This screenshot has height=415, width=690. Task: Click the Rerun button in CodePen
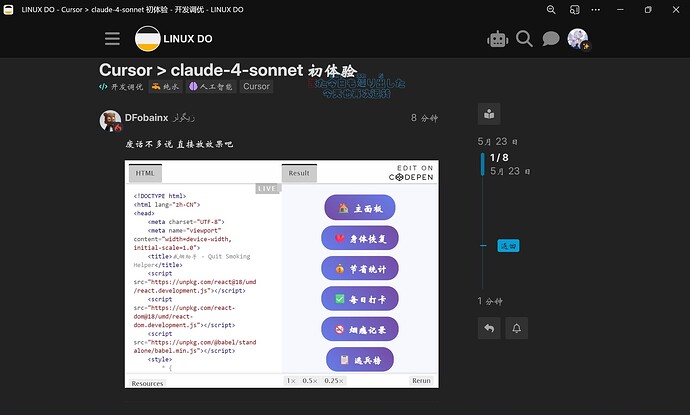pyautogui.click(x=421, y=381)
